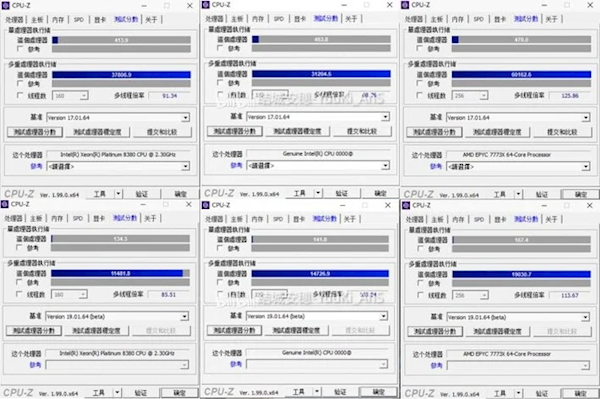The width and height of the screenshot is (600, 399).
Task: Open 工具 arrow menu in EPYC 7773X v19.01.64 beta window
Action: click(x=518, y=393)
